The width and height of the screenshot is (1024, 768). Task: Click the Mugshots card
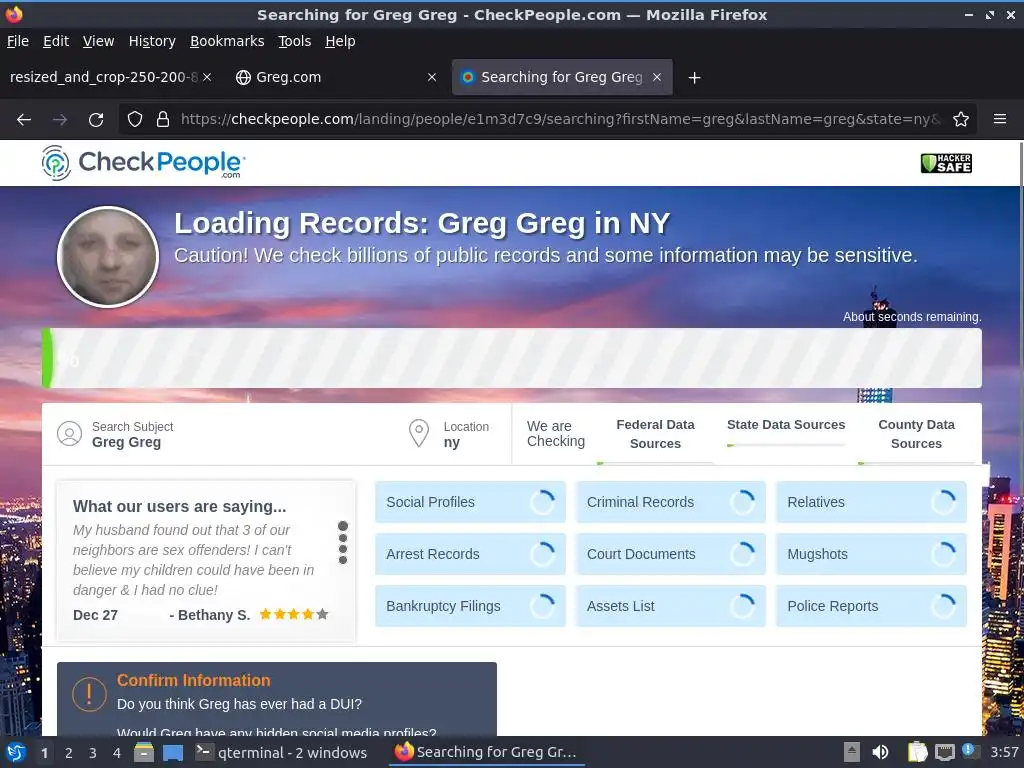coord(871,554)
